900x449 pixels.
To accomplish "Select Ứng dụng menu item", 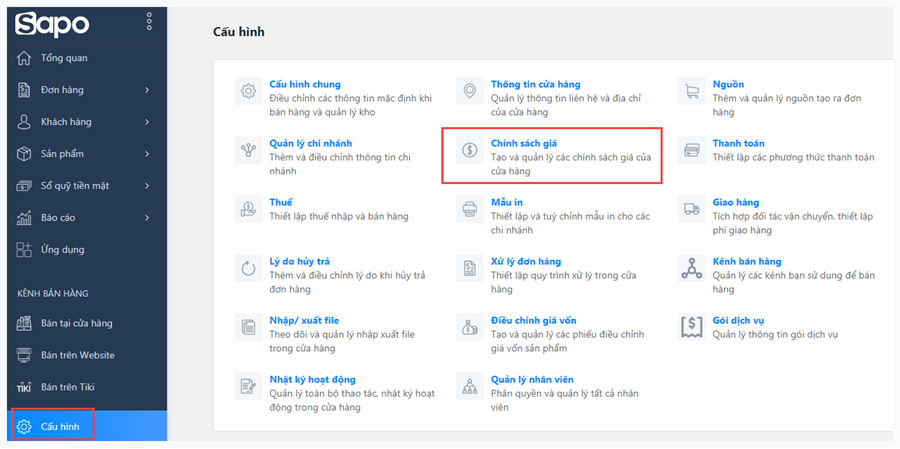I will pyautogui.click(x=63, y=250).
